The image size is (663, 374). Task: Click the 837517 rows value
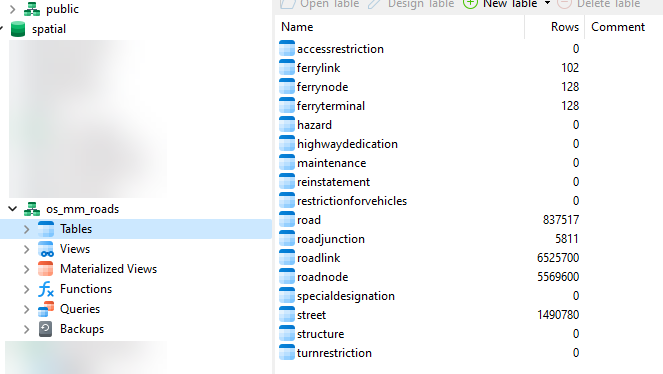tap(561, 220)
